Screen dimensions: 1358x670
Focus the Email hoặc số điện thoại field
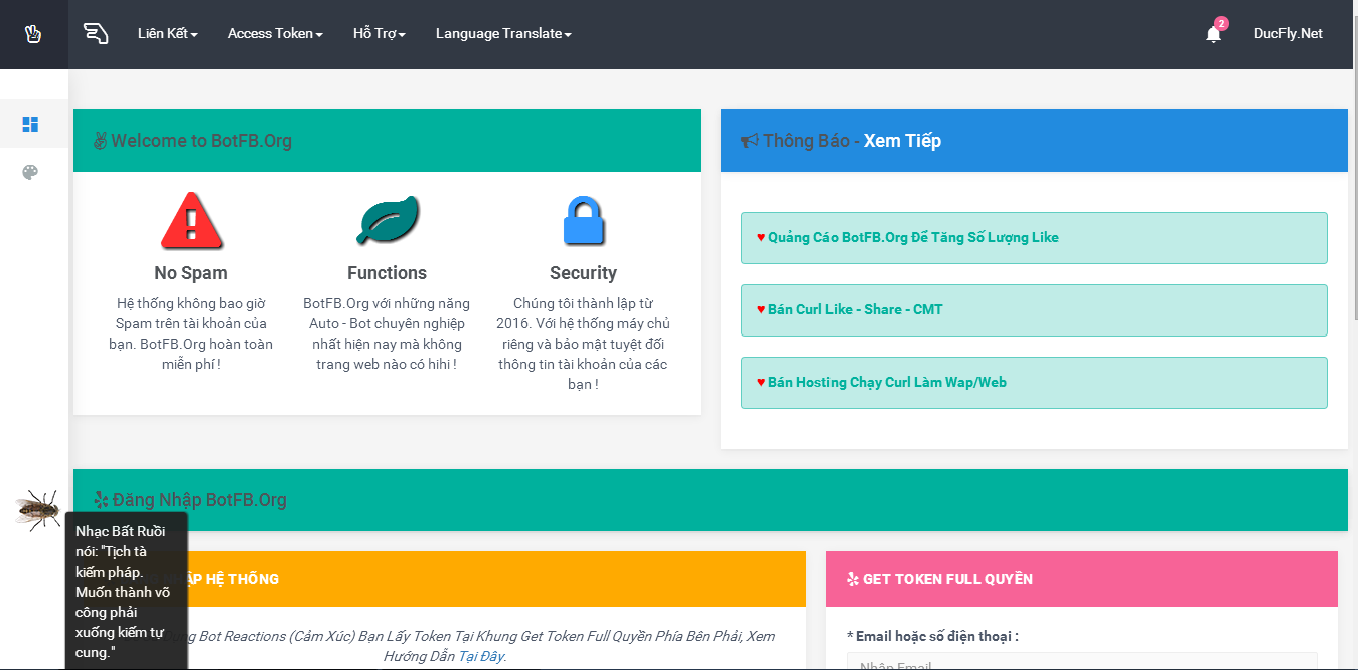[x=1082, y=661]
